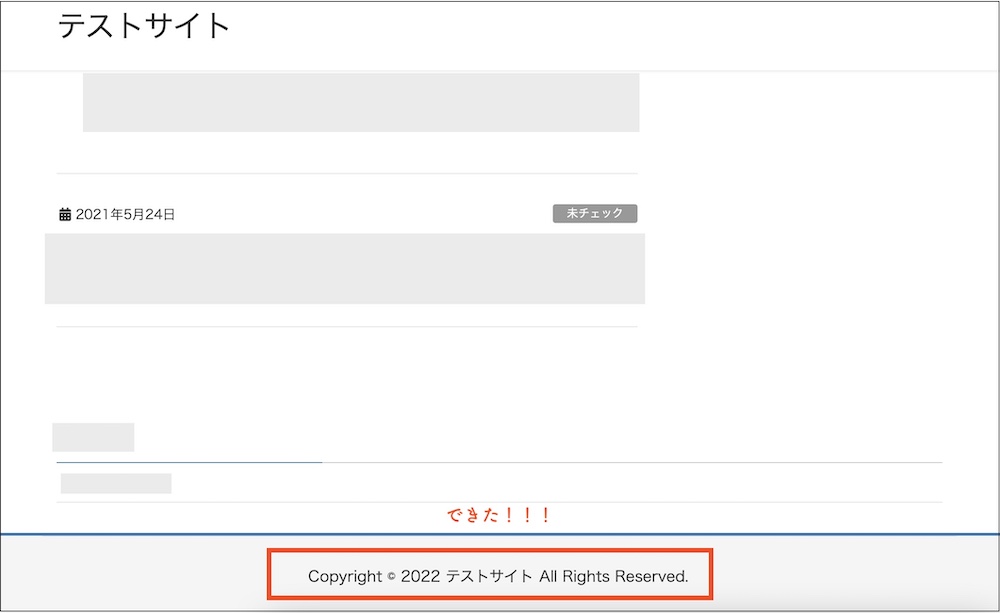Open the 未チェック category label
This screenshot has height=613, width=1000.
pyautogui.click(x=595, y=213)
